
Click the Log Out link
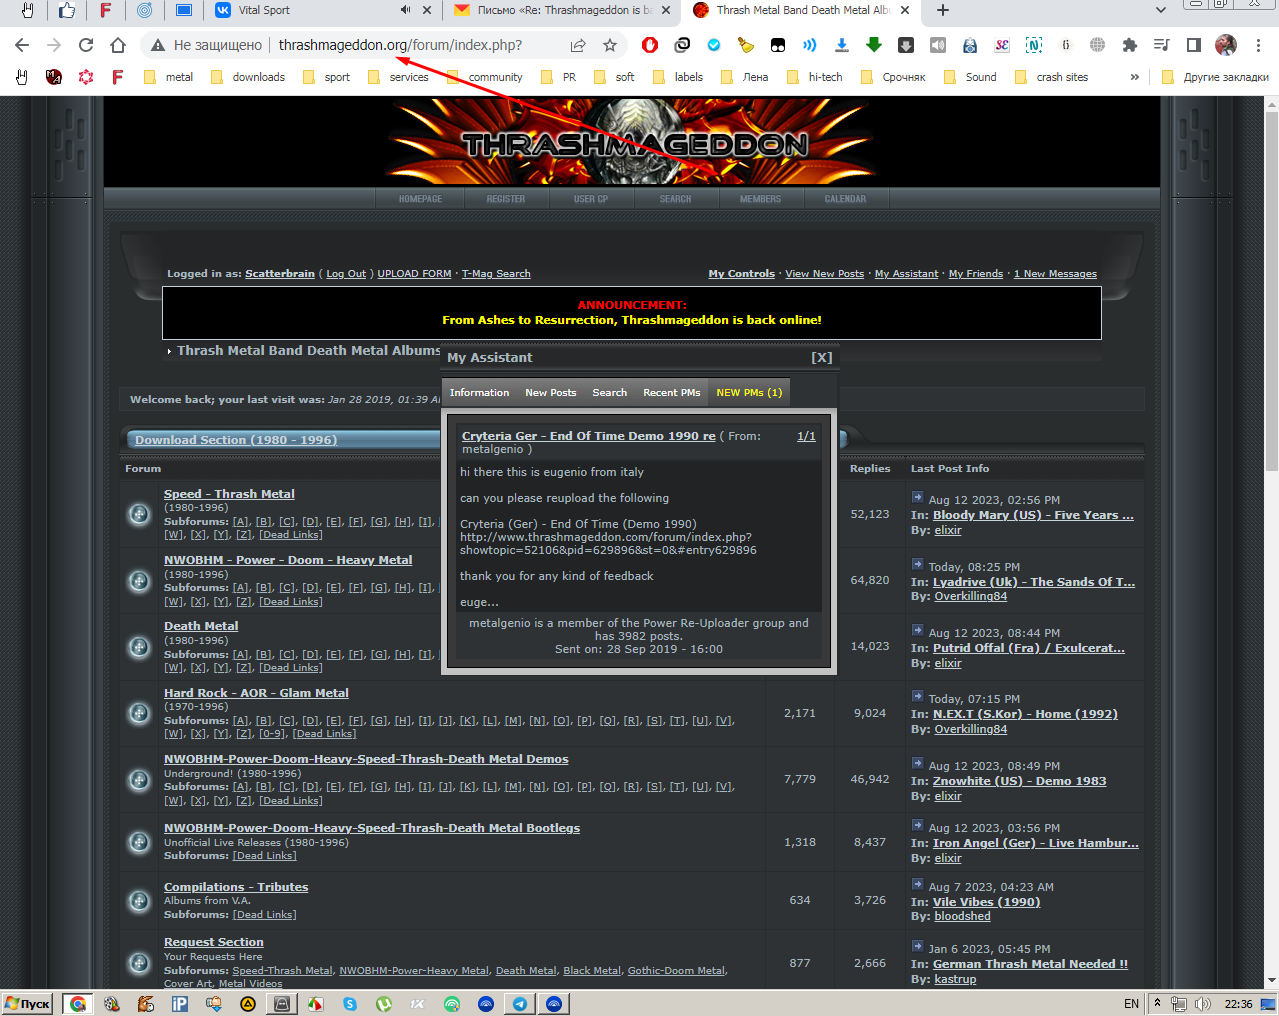coord(346,274)
